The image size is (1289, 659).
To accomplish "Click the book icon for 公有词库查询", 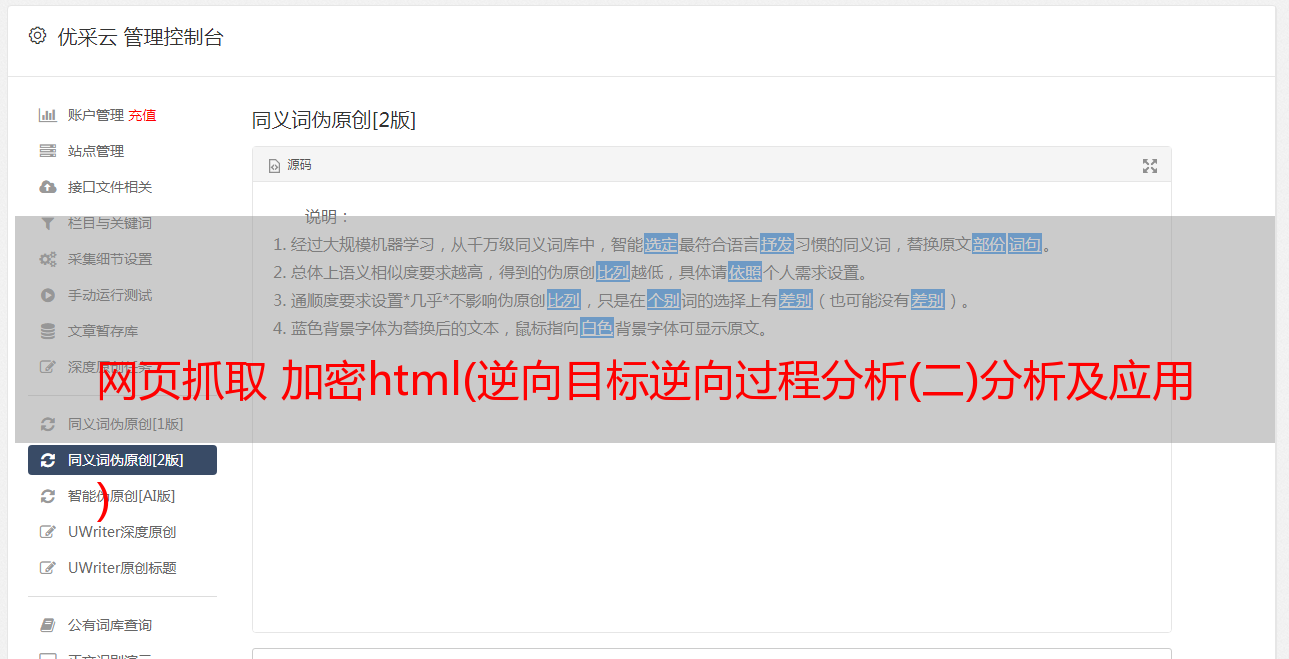I will click(x=47, y=625).
